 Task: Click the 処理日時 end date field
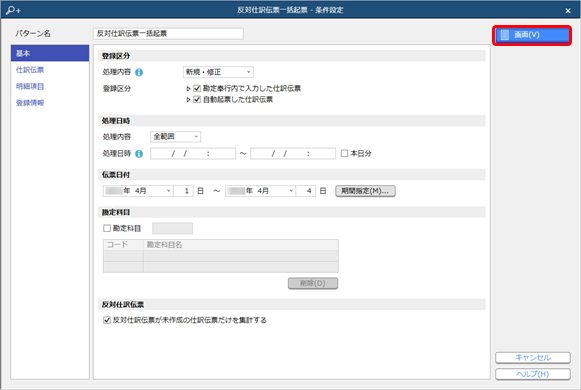click(293, 153)
